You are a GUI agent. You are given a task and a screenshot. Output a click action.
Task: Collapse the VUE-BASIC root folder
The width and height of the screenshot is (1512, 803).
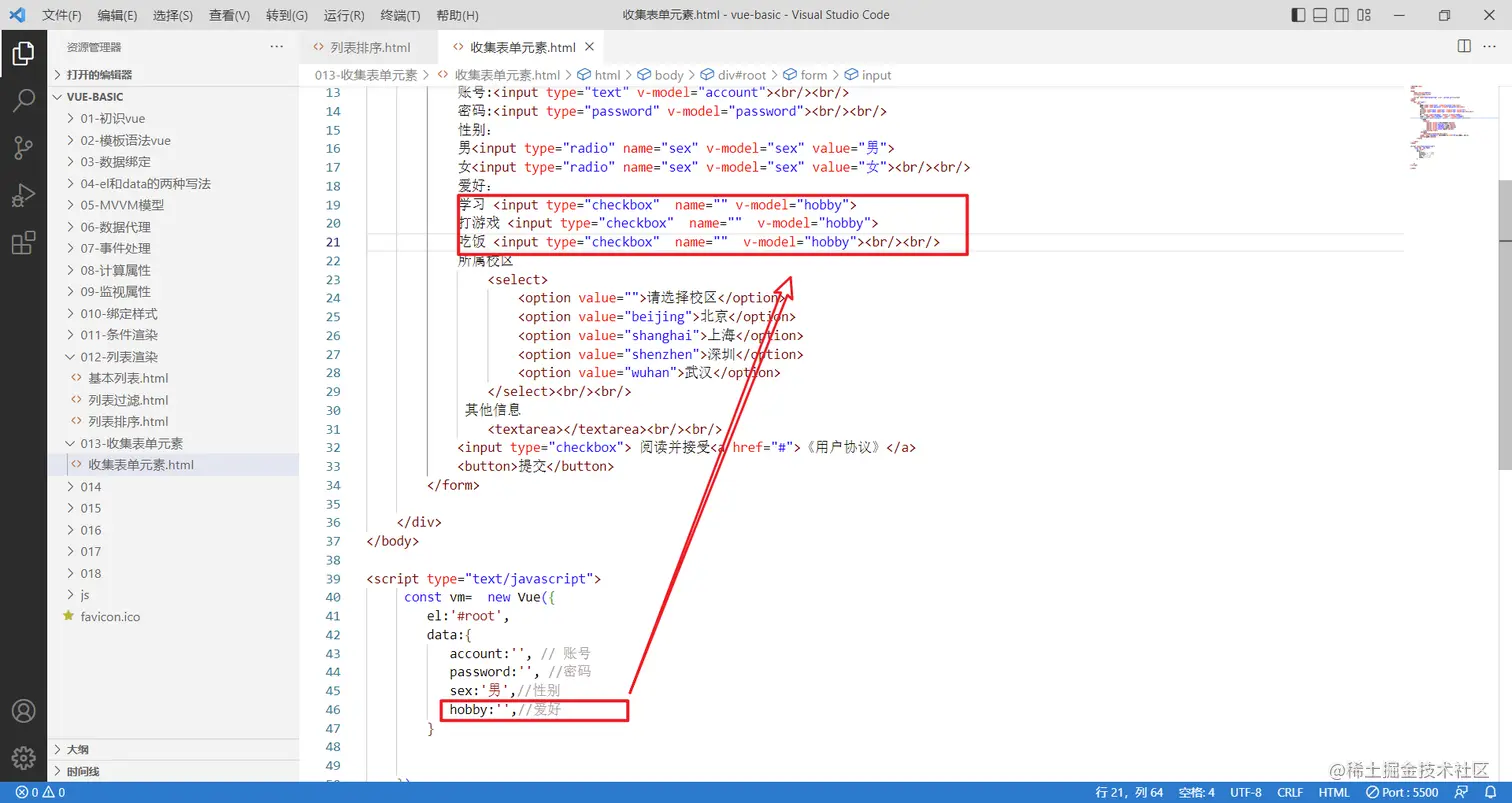tap(174, 97)
